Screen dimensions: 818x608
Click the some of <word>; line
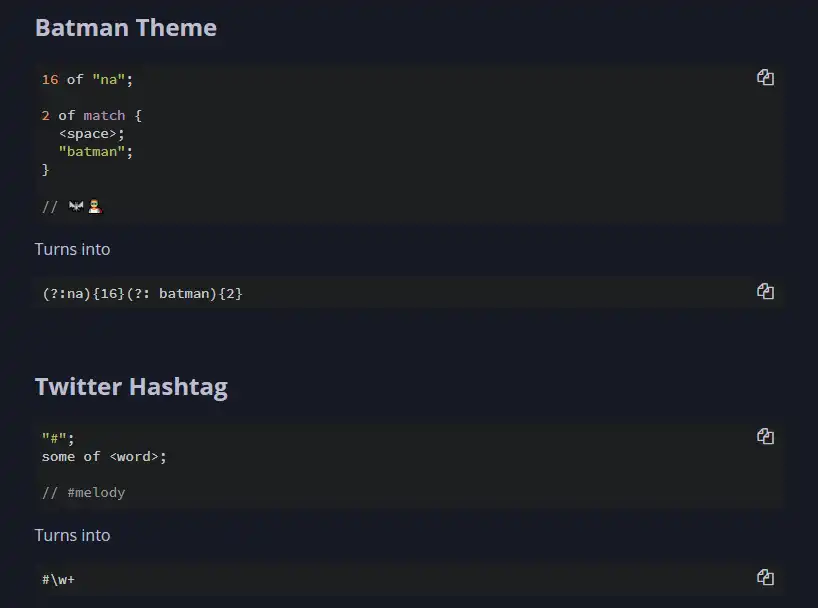(x=104, y=457)
